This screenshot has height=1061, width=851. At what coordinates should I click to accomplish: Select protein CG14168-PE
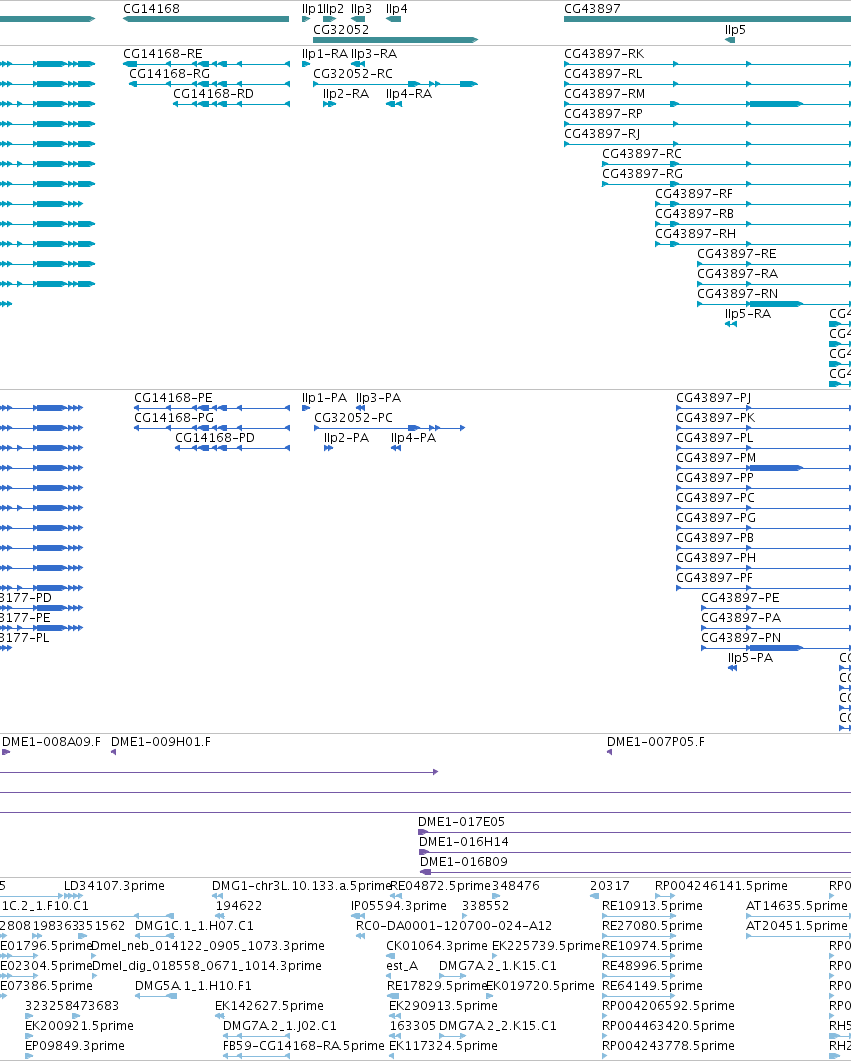[173, 398]
